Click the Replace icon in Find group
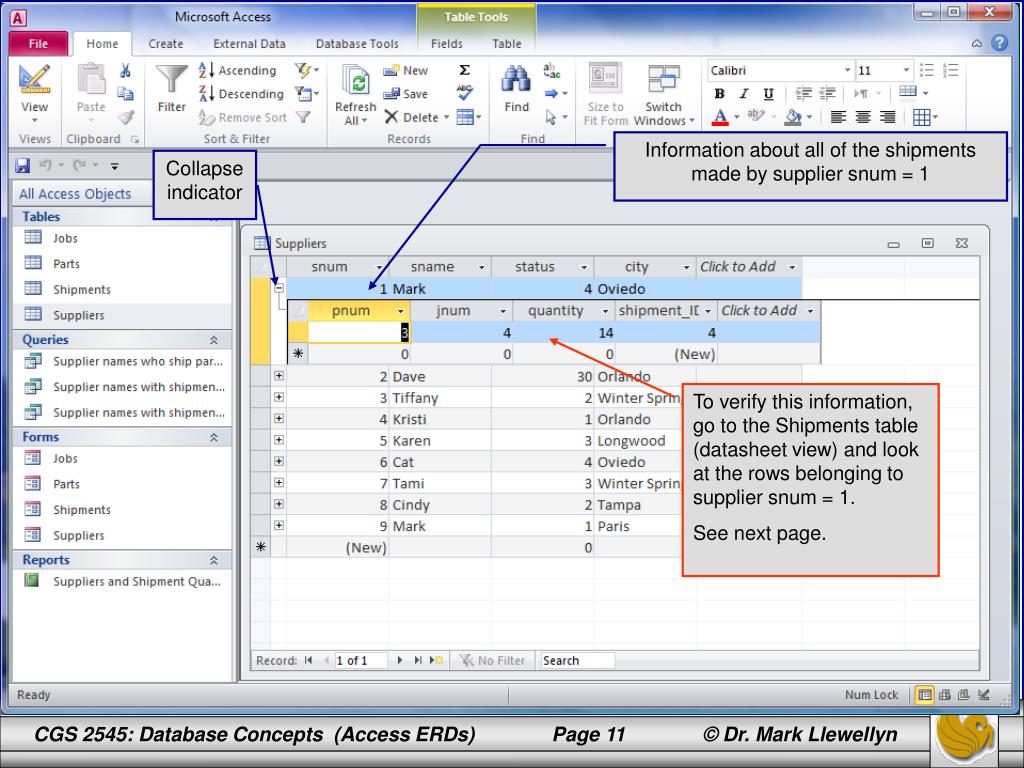The image size is (1024, 768). coord(551,71)
